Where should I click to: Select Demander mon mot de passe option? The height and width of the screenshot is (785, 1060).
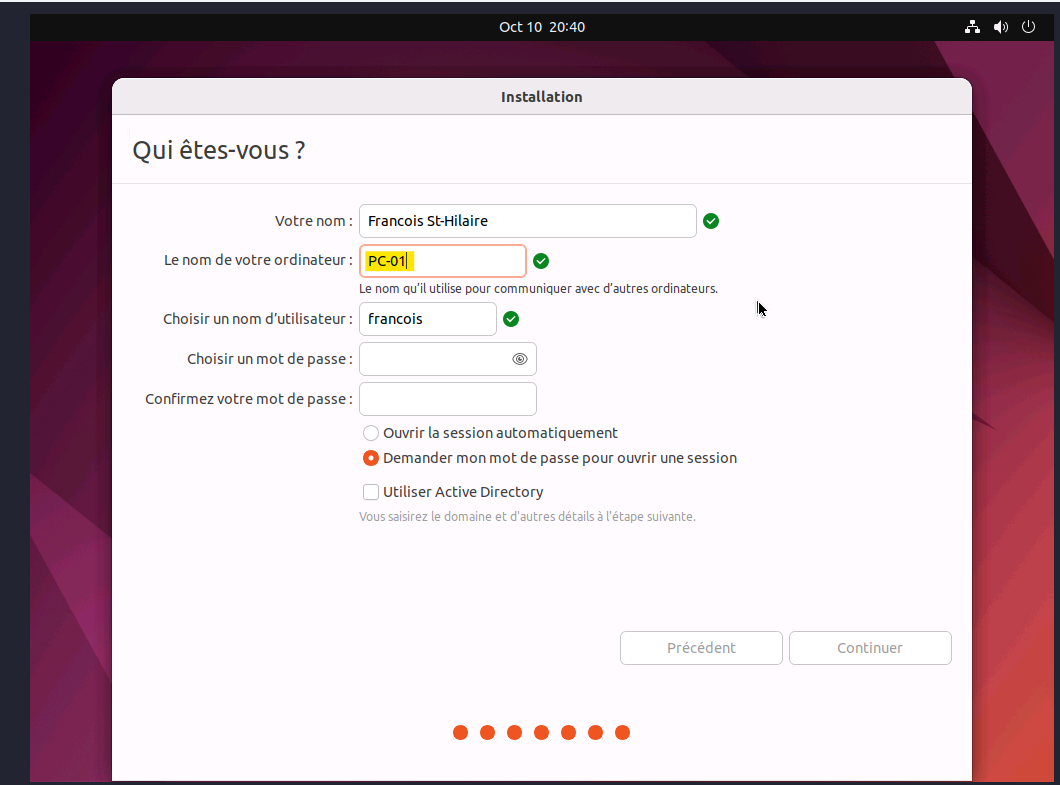point(371,458)
